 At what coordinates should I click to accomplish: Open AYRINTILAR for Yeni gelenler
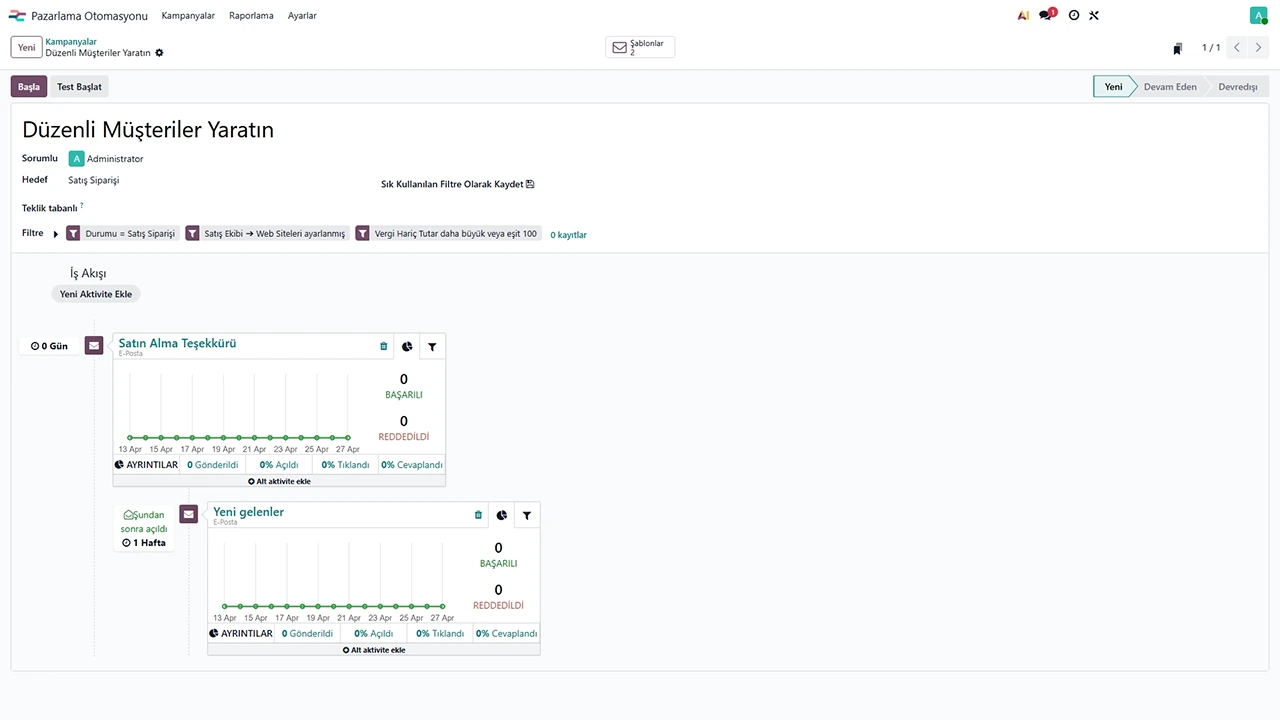241,634
